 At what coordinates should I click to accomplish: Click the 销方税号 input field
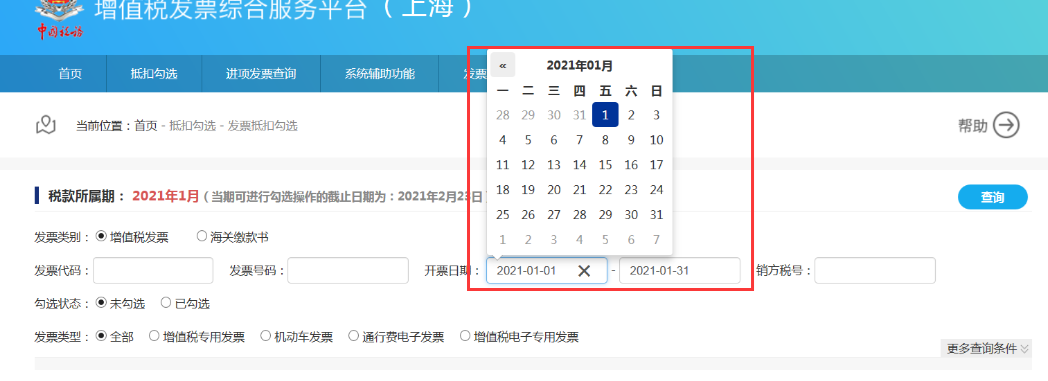pos(875,271)
